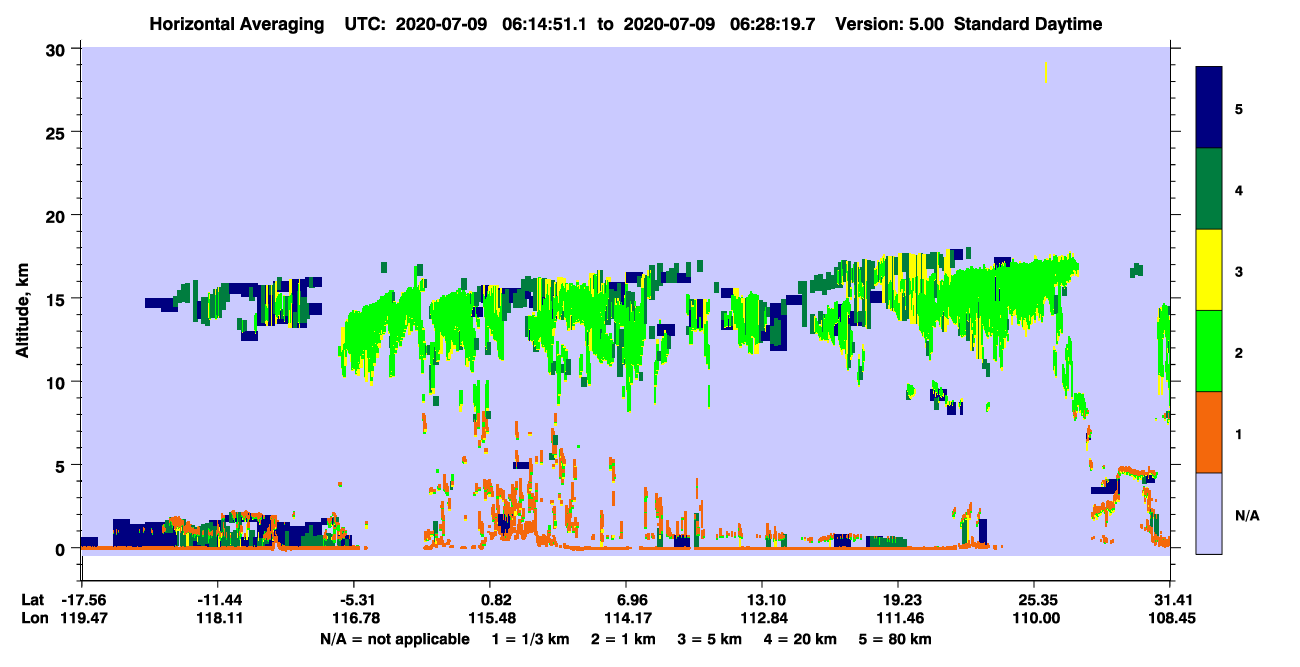Screen dimensions: 1300x667
Task: Select the orange colorbar segment for level 1
Action: coord(1209,432)
